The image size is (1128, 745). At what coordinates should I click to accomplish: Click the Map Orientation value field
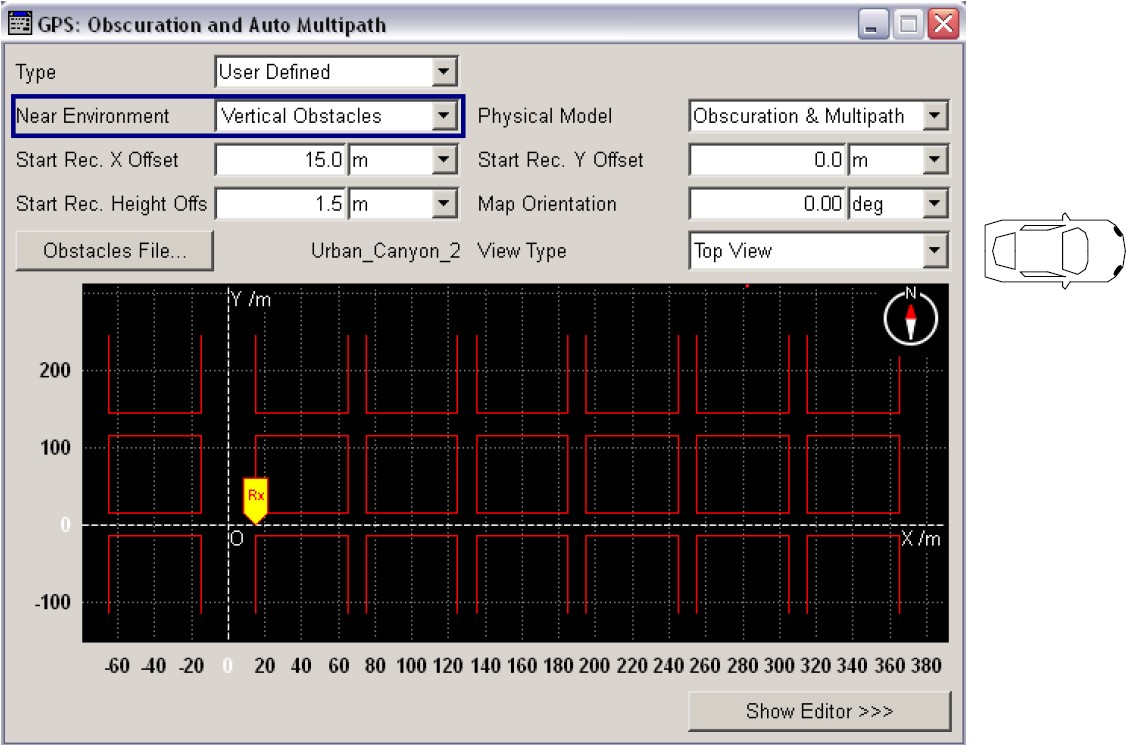pyautogui.click(x=768, y=204)
